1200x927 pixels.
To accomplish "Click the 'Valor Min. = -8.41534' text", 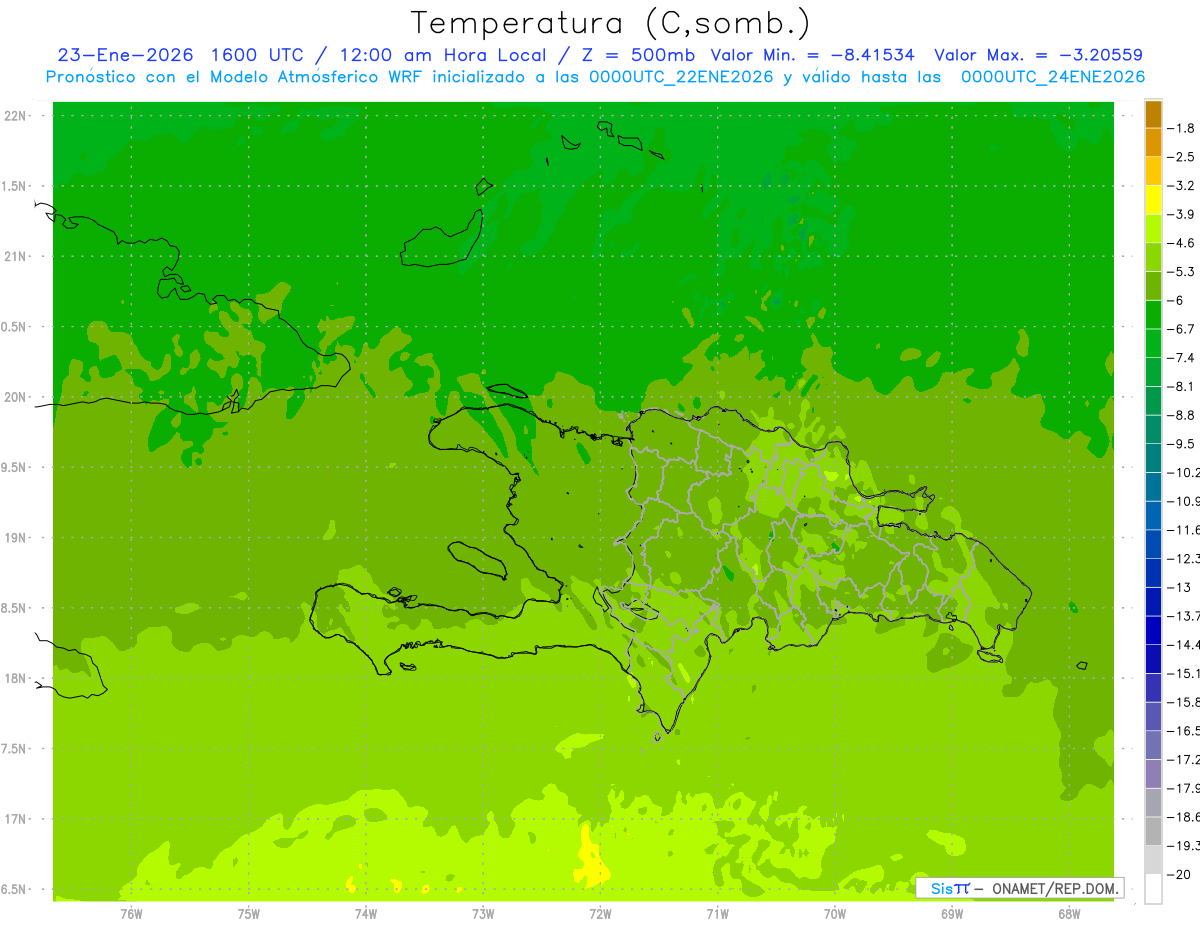I will point(812,55).
